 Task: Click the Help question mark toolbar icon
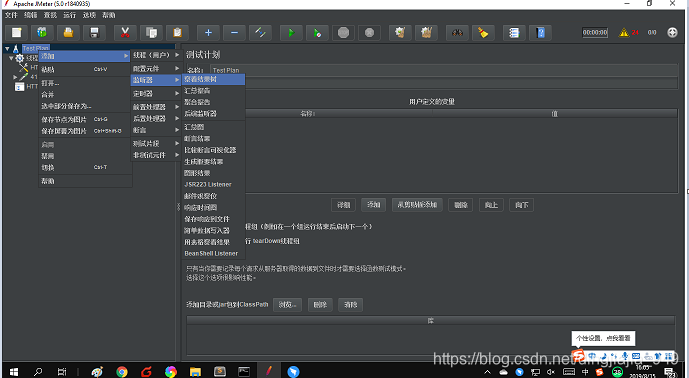tap(540, 33)
